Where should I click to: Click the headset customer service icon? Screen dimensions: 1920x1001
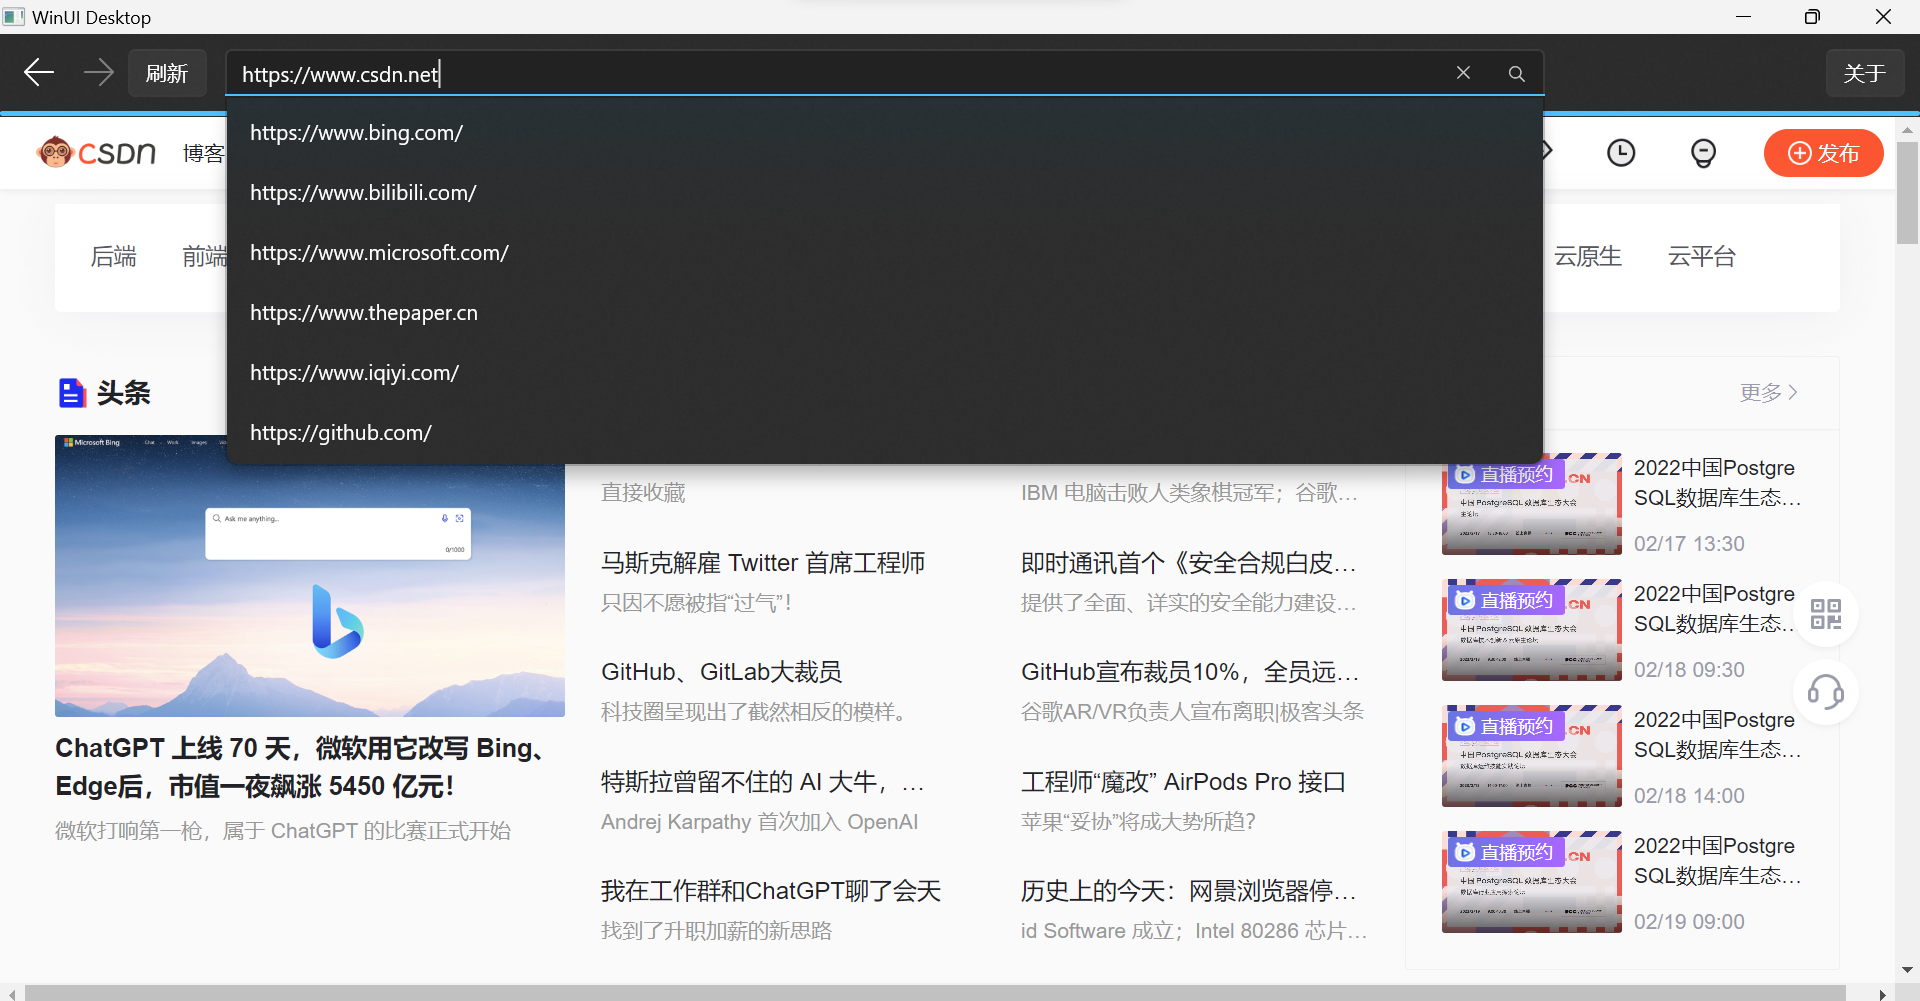point(1827,692)
